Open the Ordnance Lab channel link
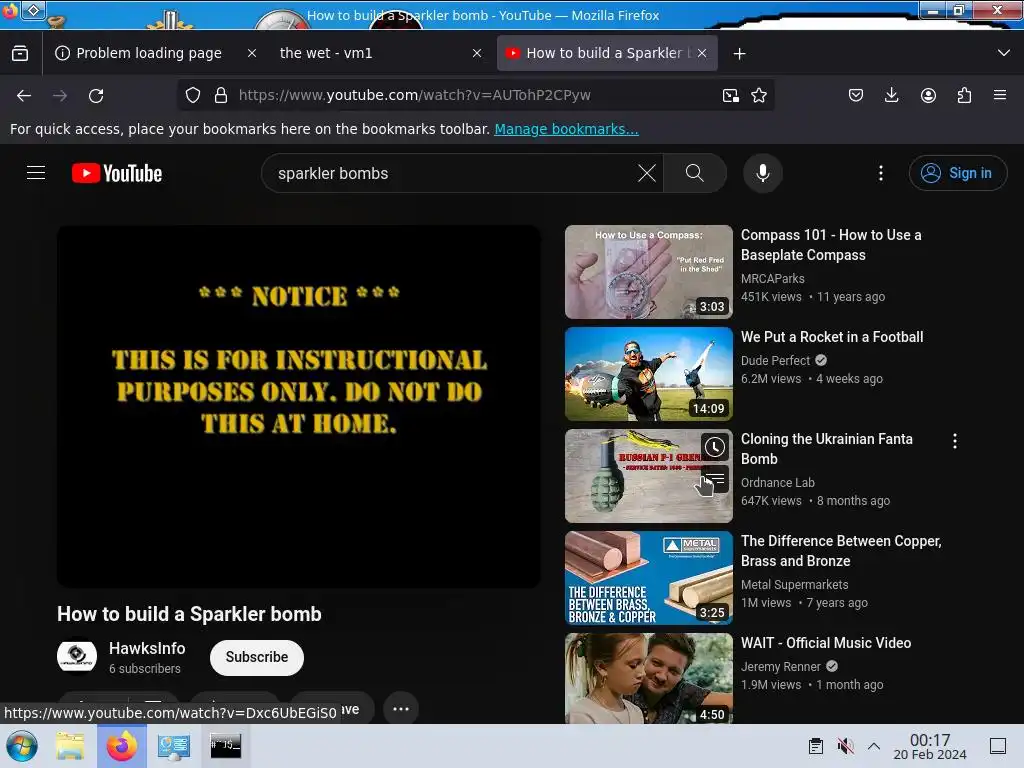This screenshot has height=768, width=1024. pos(778,483)
